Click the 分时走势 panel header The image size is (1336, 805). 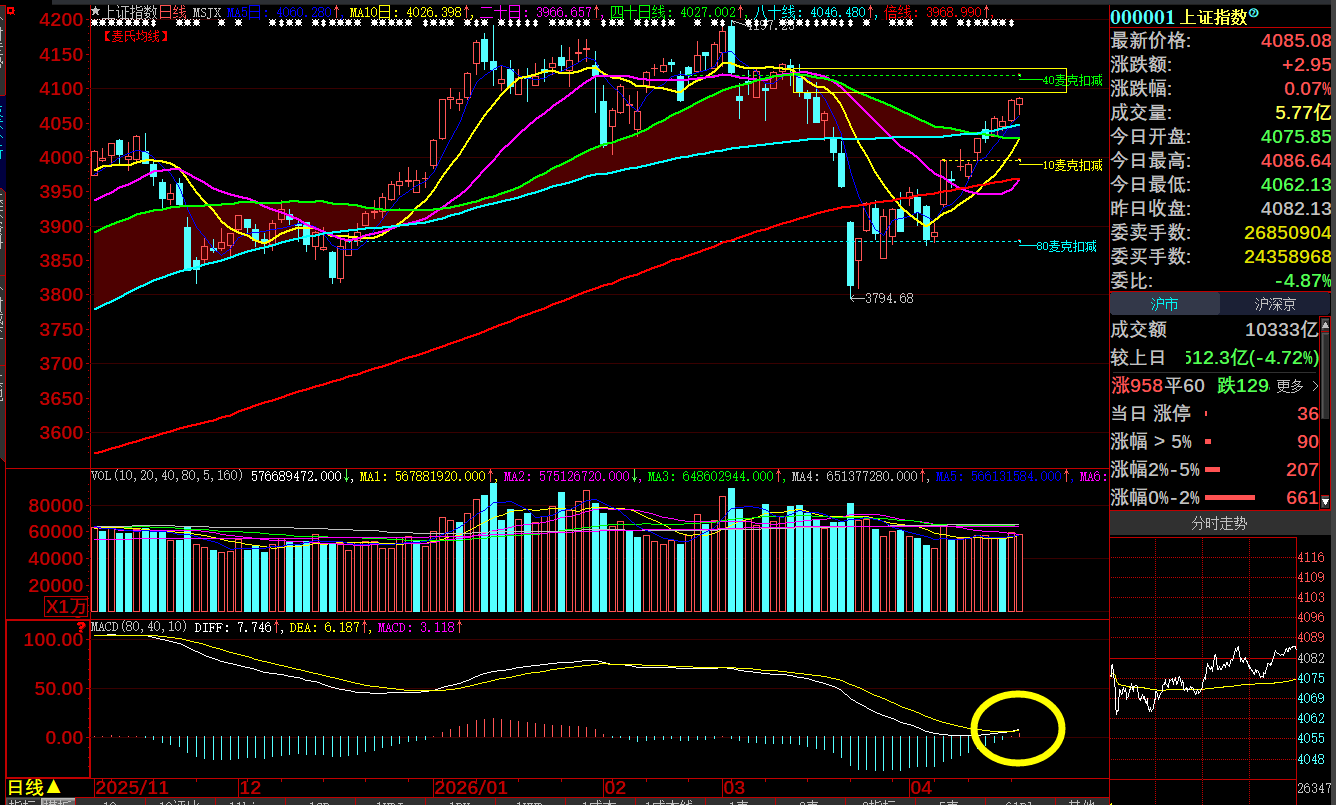(1218, 523)
